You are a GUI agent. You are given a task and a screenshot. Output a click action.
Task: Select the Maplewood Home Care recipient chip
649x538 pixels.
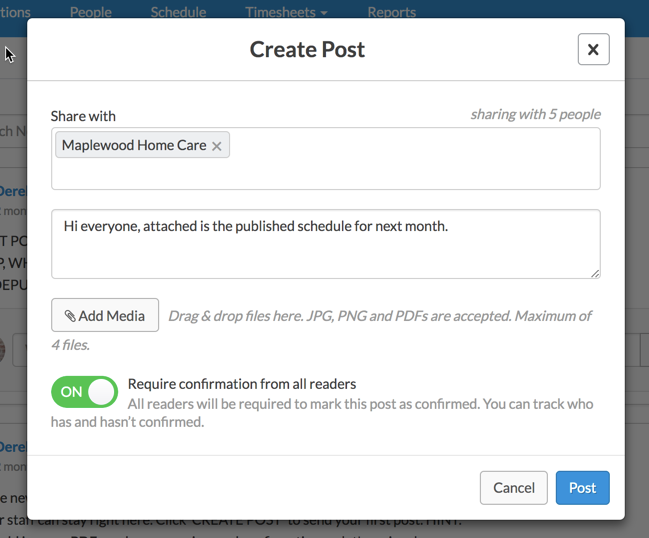click(134, 145)
